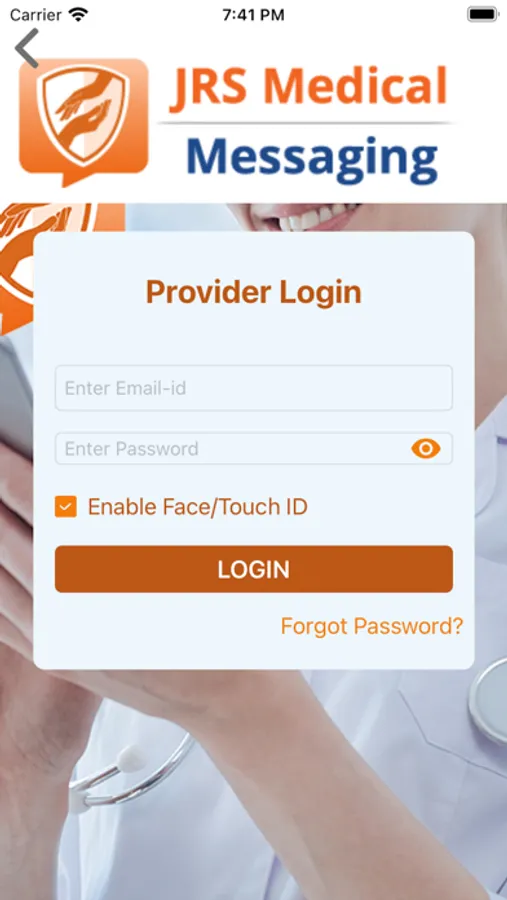507x900 pixels.
Task: Click the gray divider line under JRS Medical
Action: (x=305, y=123)
